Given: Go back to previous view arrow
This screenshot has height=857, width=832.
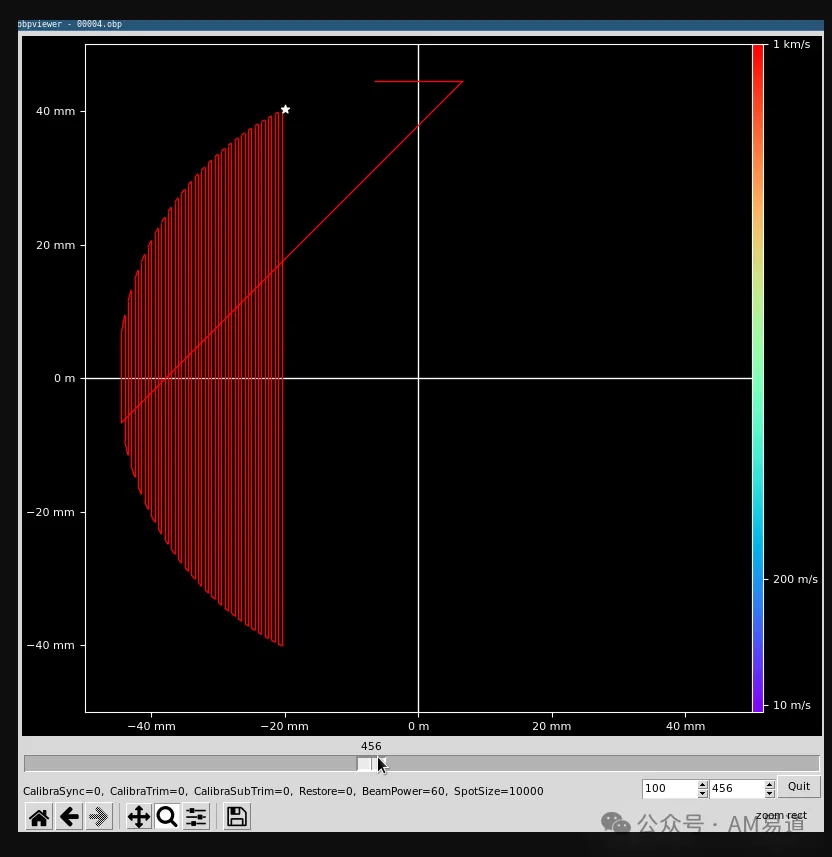Looking at the screenshot, I should (x=69, y=817).
